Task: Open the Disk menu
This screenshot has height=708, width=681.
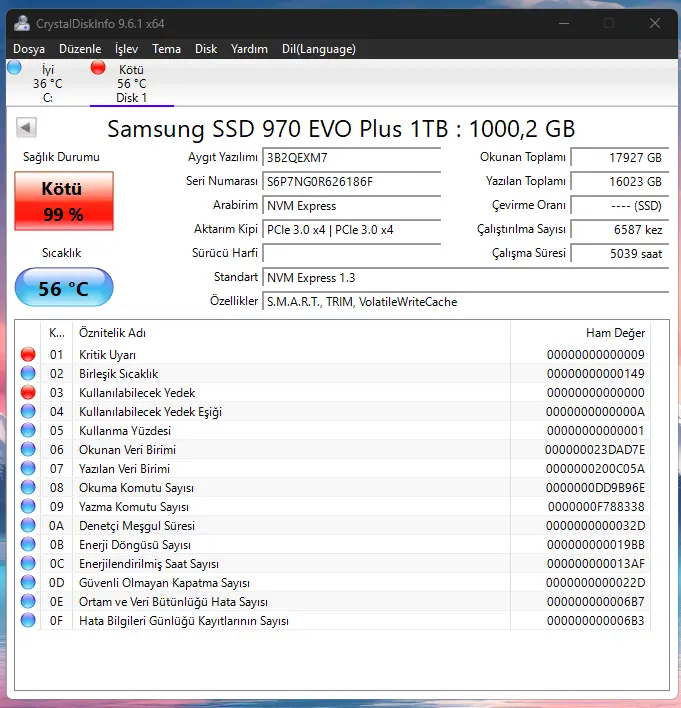Action: pos(206,49)
